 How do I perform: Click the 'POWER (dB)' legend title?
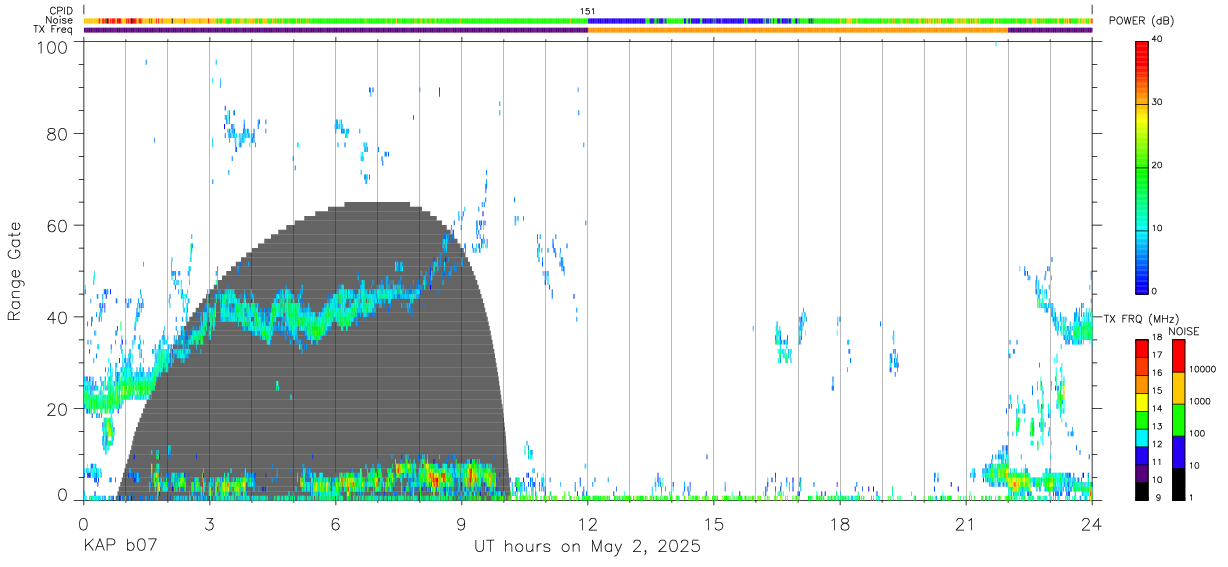pyautogui.click(x=1141, y=21)
